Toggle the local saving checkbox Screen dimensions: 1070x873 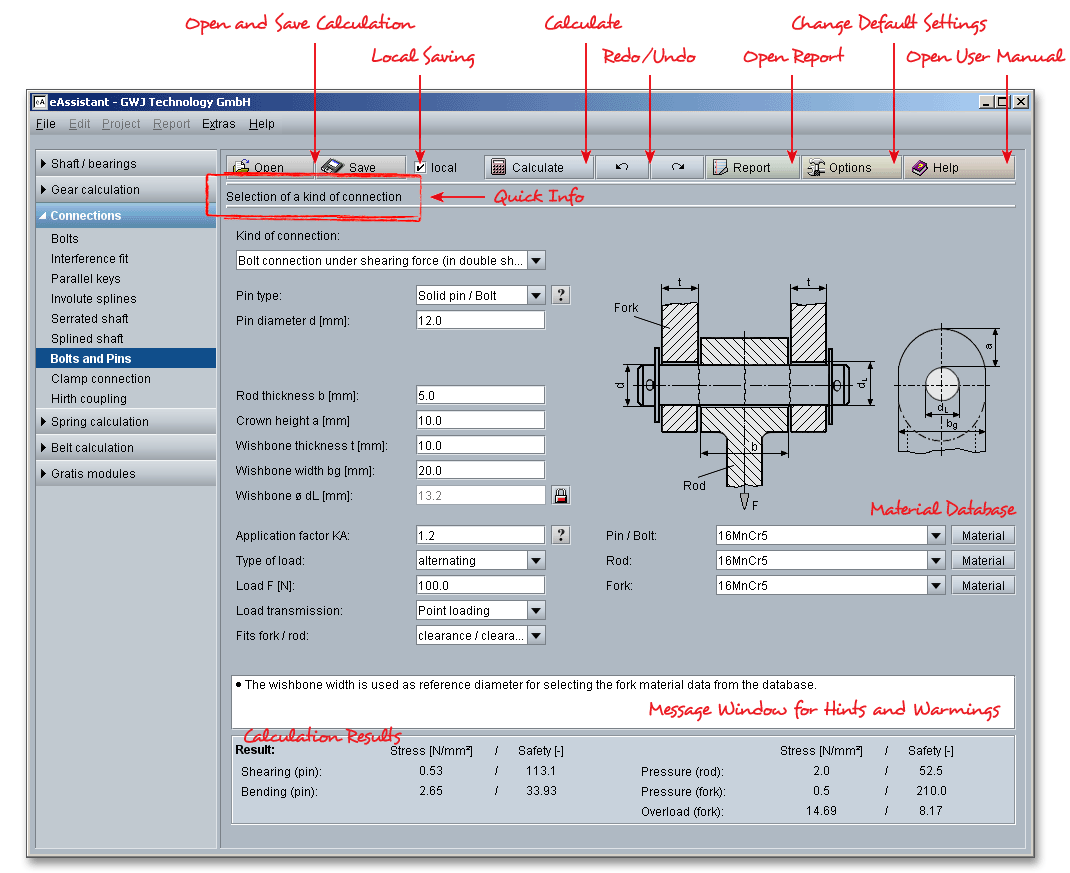click(x=420, y=168)
